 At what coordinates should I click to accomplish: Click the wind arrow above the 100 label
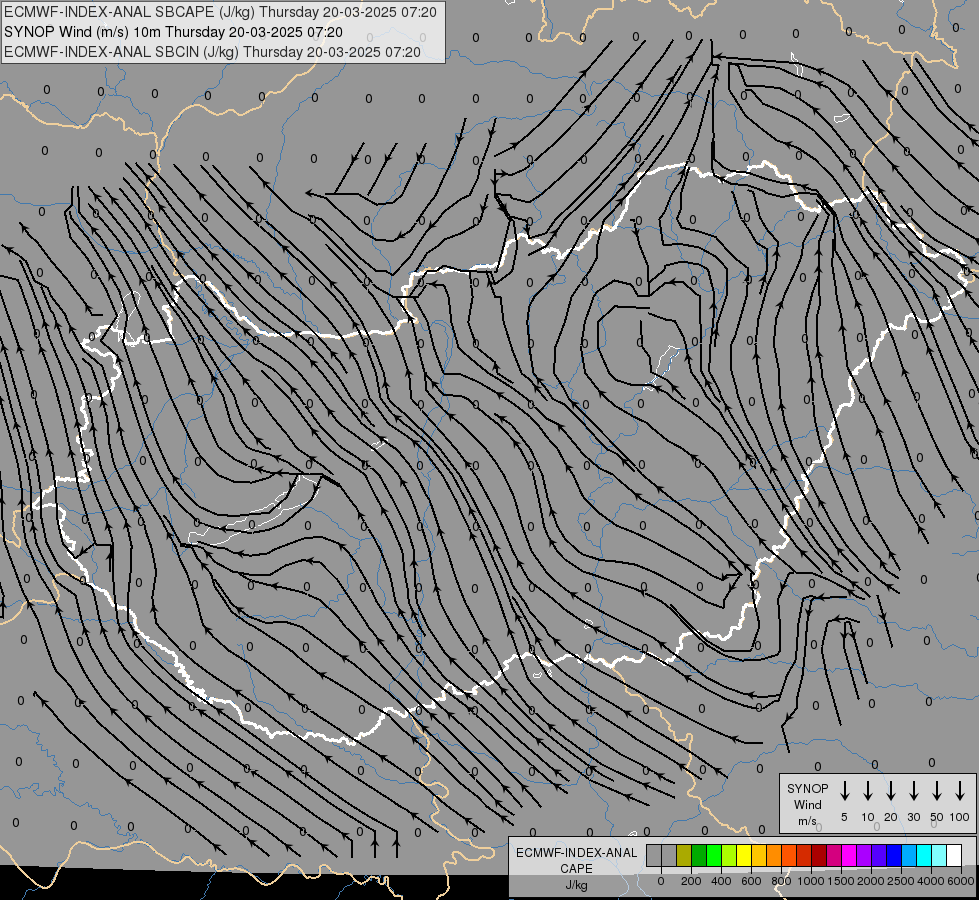coord(960,791)
